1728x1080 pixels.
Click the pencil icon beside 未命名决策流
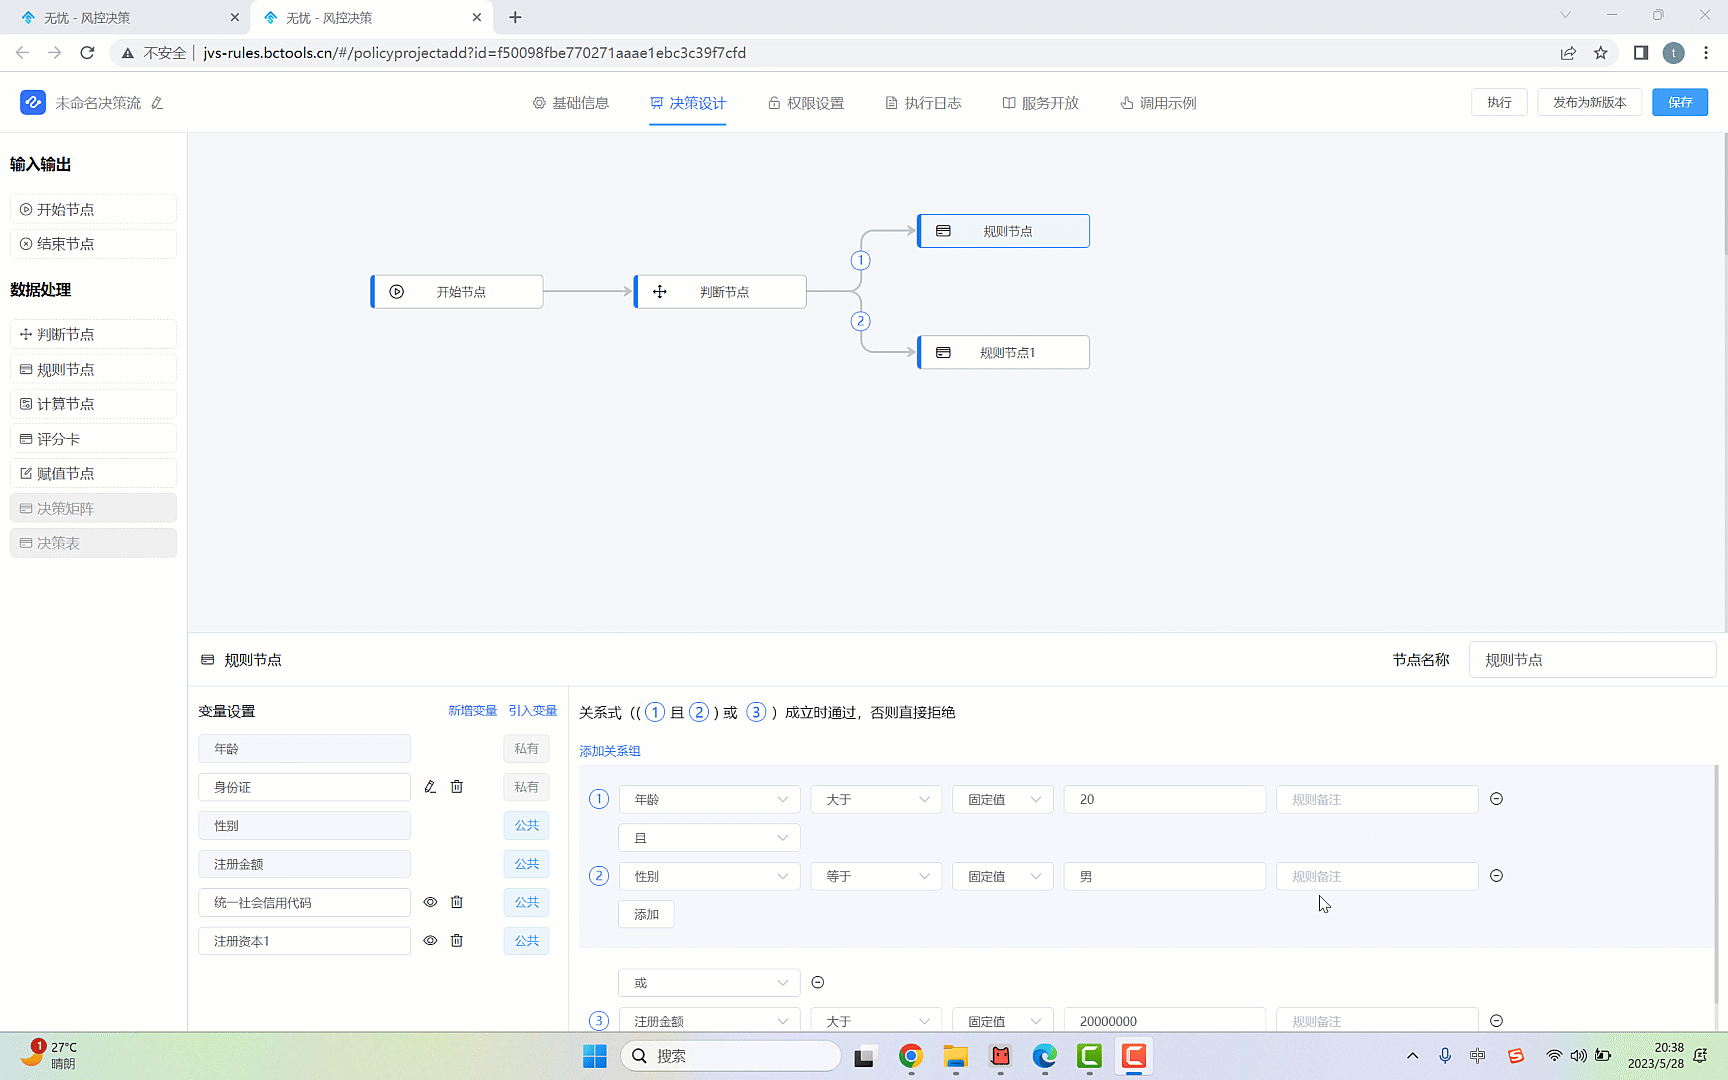[x=157, y=103]
